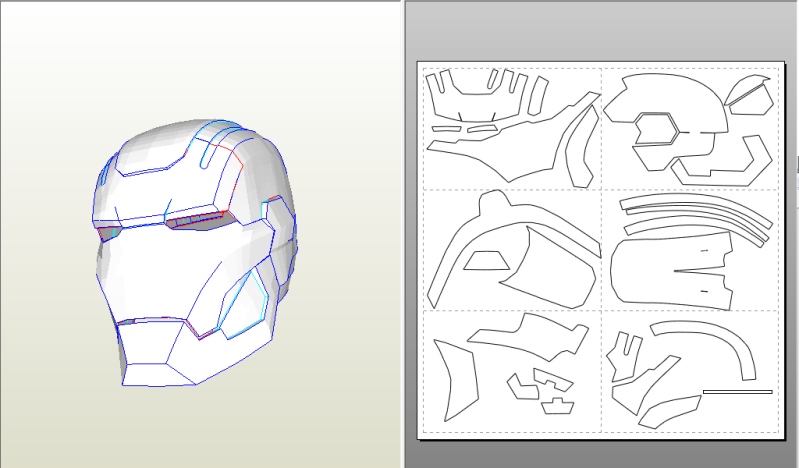The image size is (799, 468).
Task: Select the hexagonal ring cutout in the pattern
Action: click(657, 129)
